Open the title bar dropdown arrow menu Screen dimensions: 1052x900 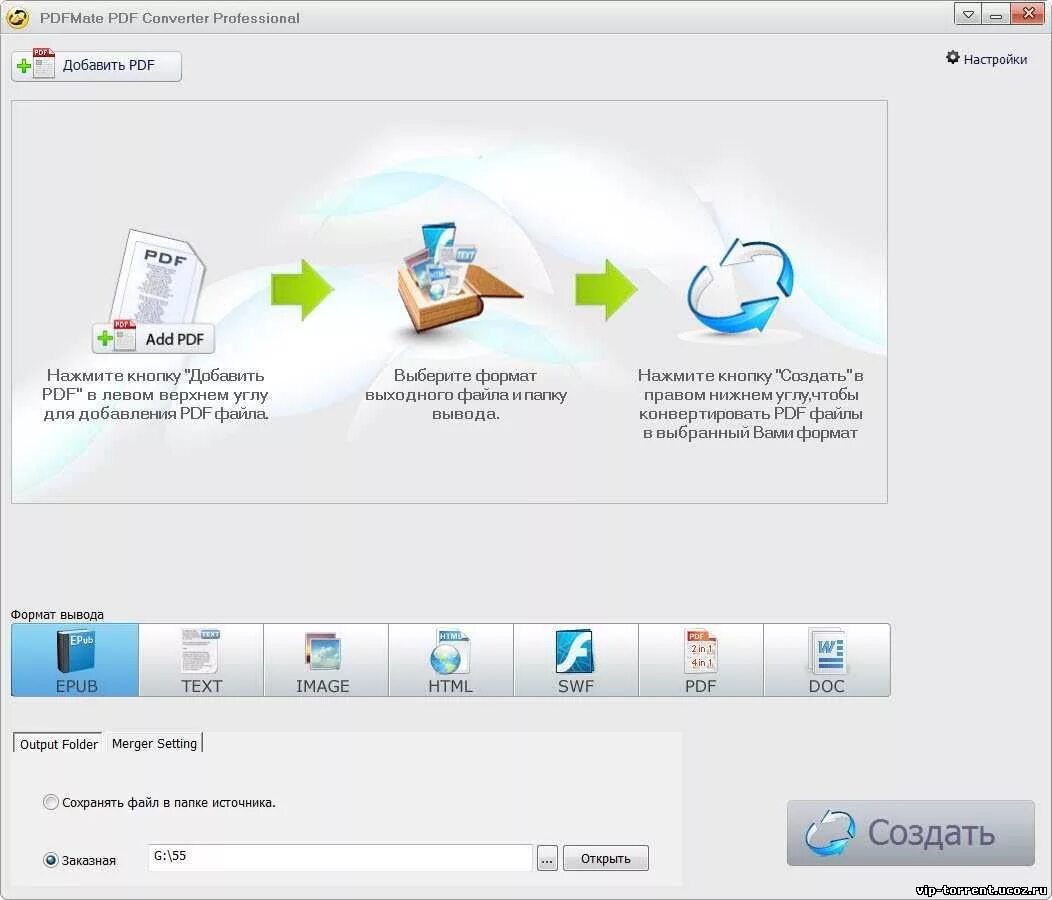(x=967, y=14)
